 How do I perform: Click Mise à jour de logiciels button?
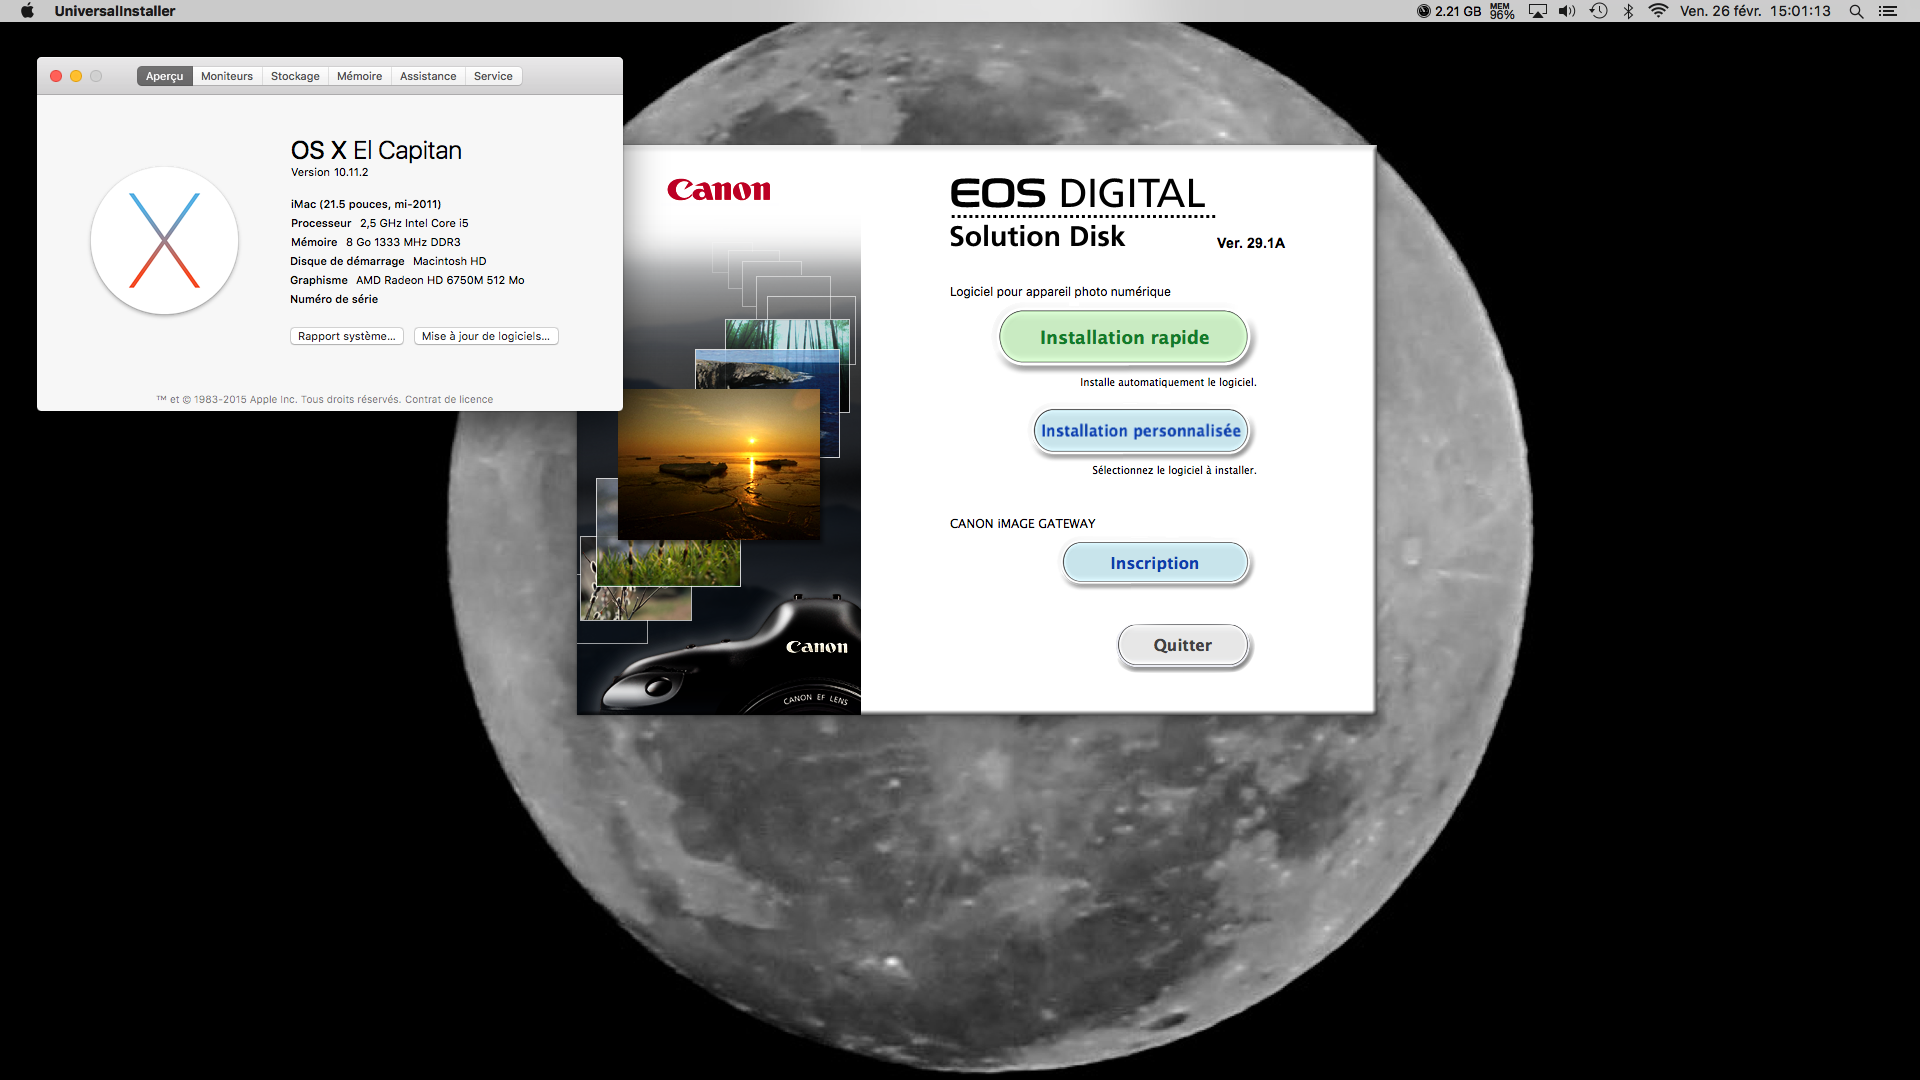pos(486,336)
